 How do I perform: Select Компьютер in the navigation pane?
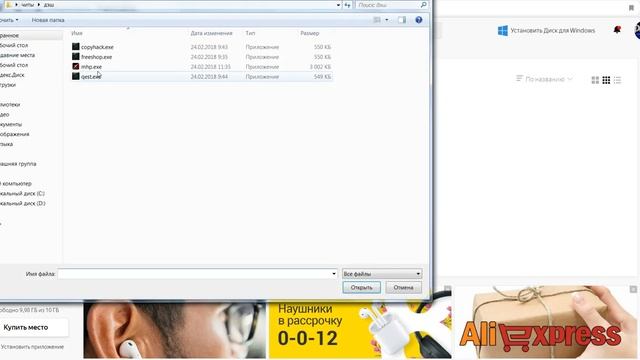tap(16, 183)
